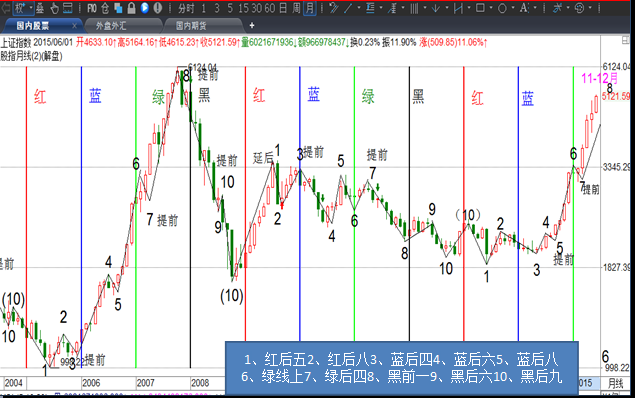Toggle the monthly 月 period button
Image resolution: width=635 pixels, height=398 pixels.
click(x=310, y=8)
